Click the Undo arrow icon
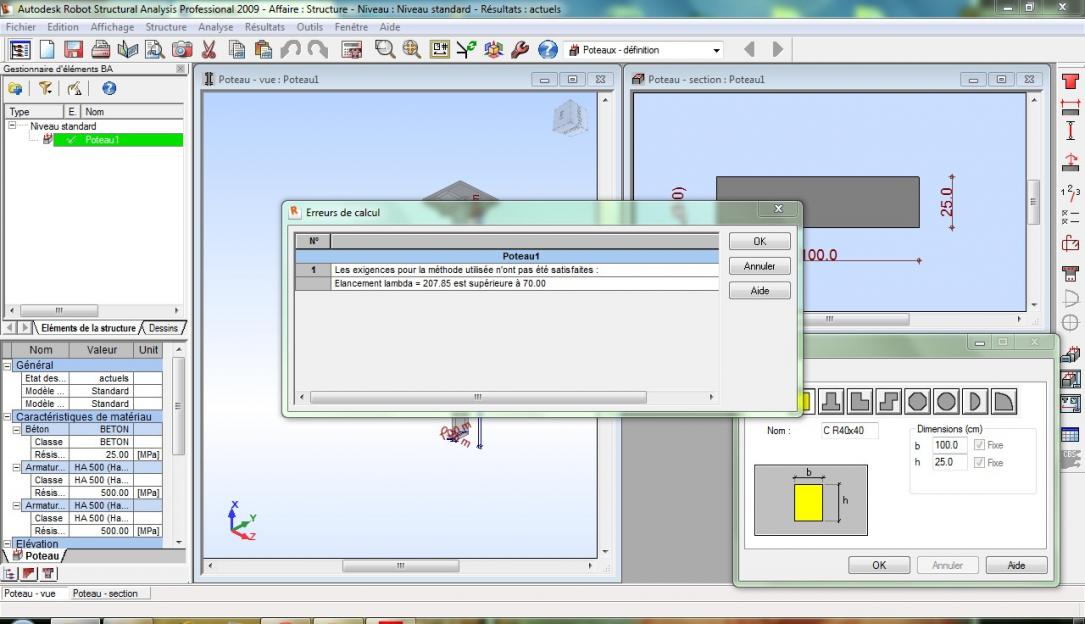The height and width of the screenshot is (624, 1085). tap(291, 50)
